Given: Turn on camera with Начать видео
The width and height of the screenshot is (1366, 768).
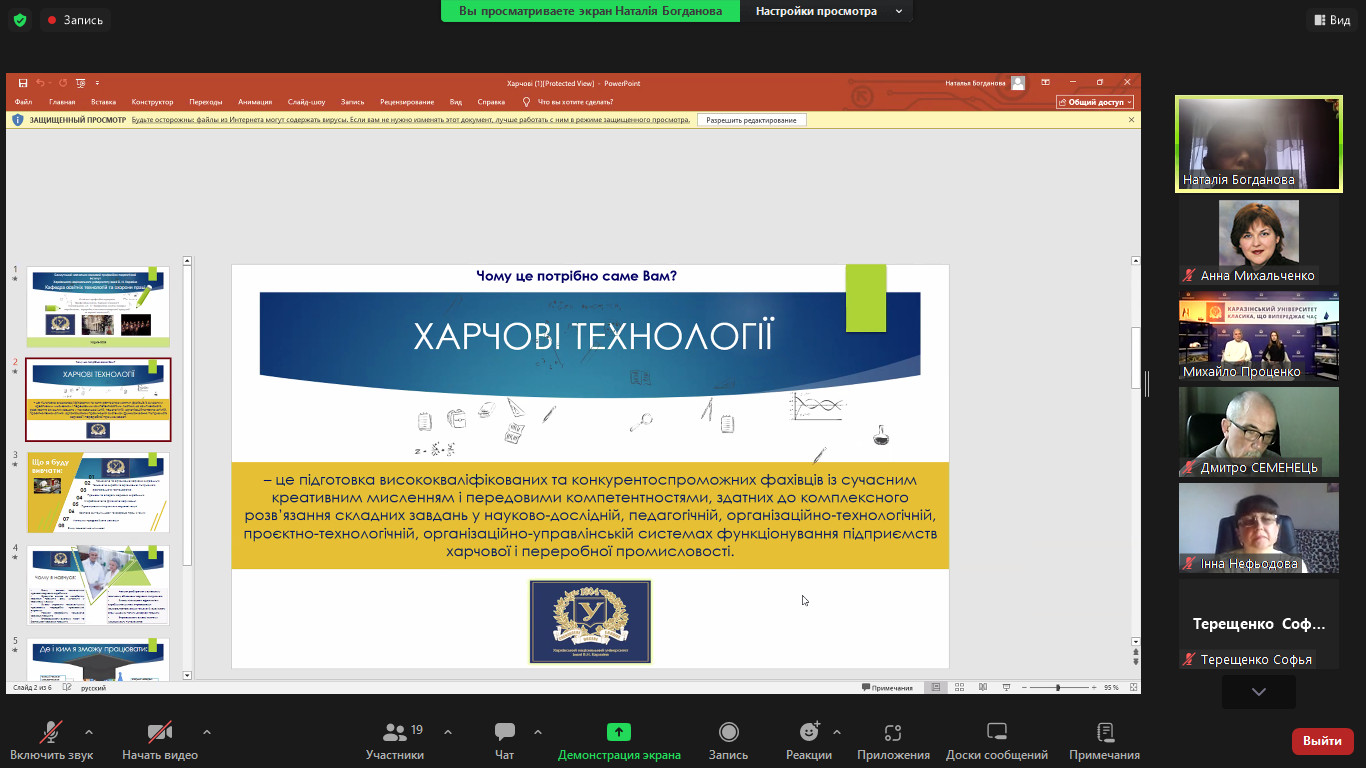Looking at the screenshot, I should (x=160, y=733).
